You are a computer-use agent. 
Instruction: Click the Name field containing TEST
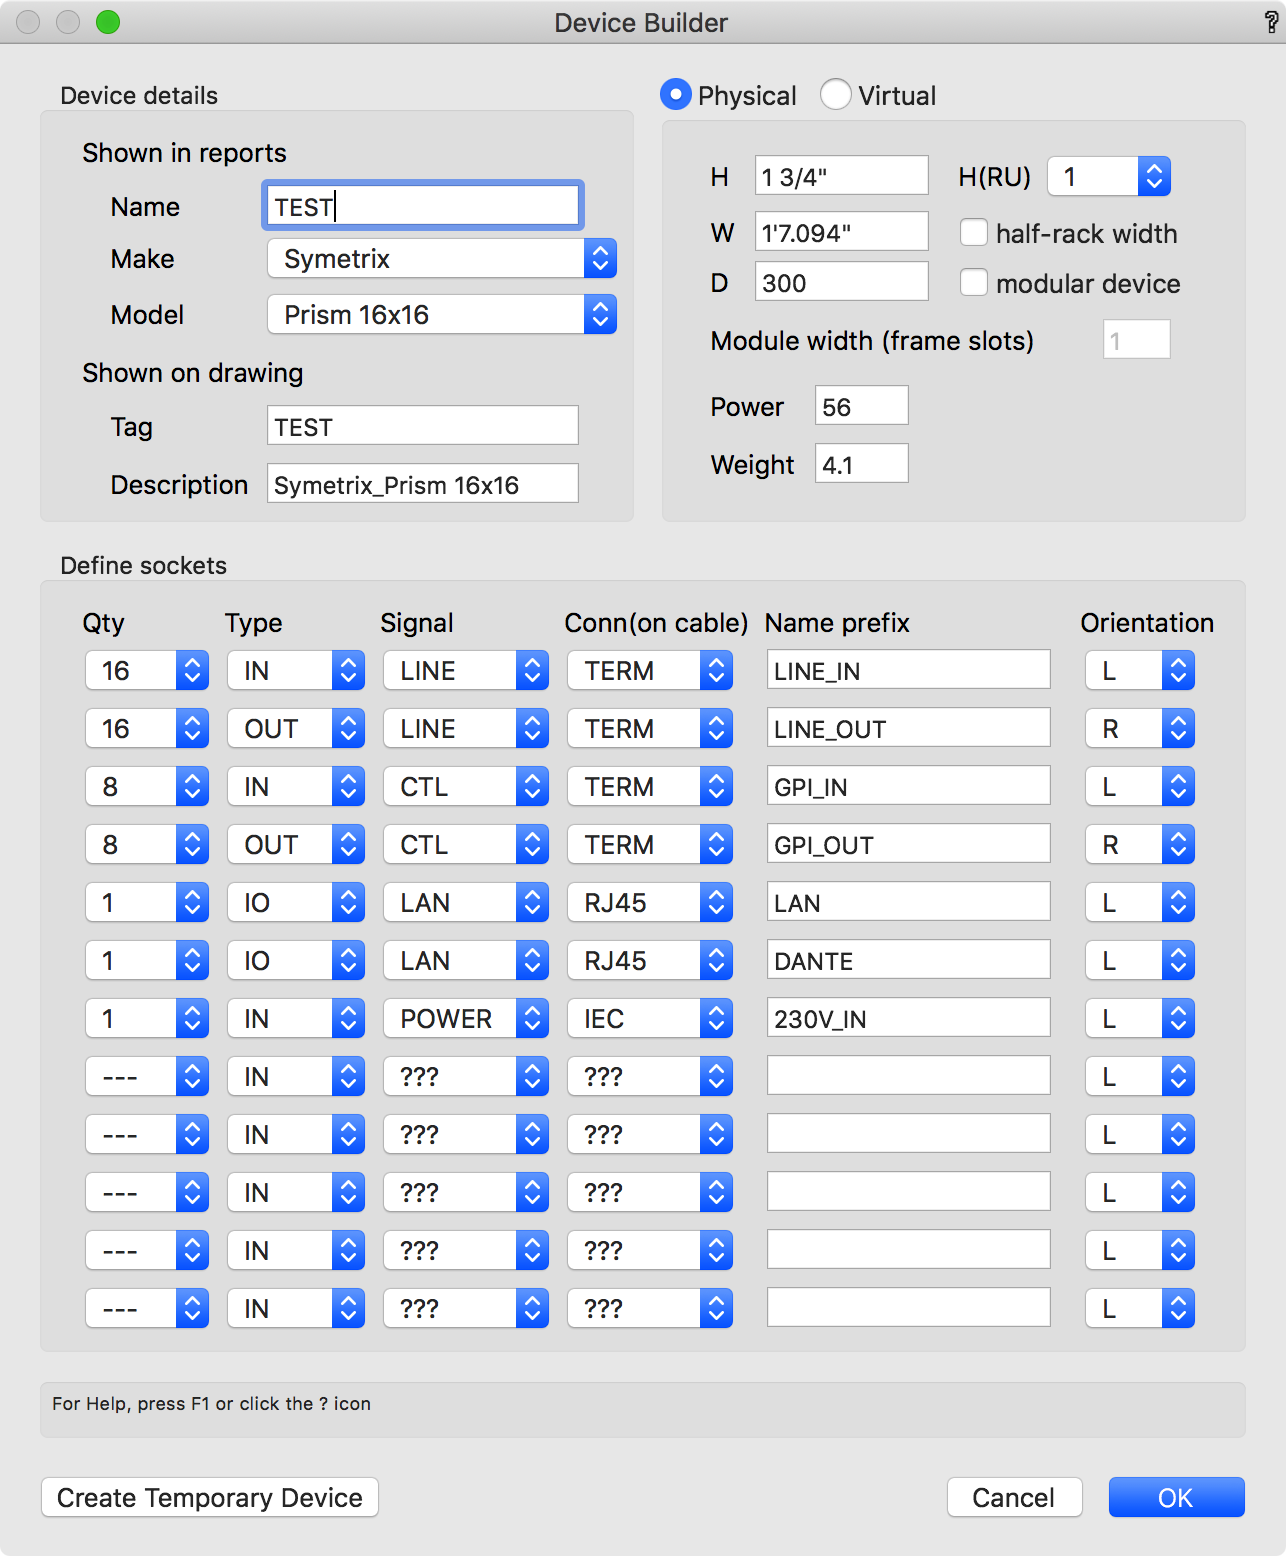click(x=422, y=207)
